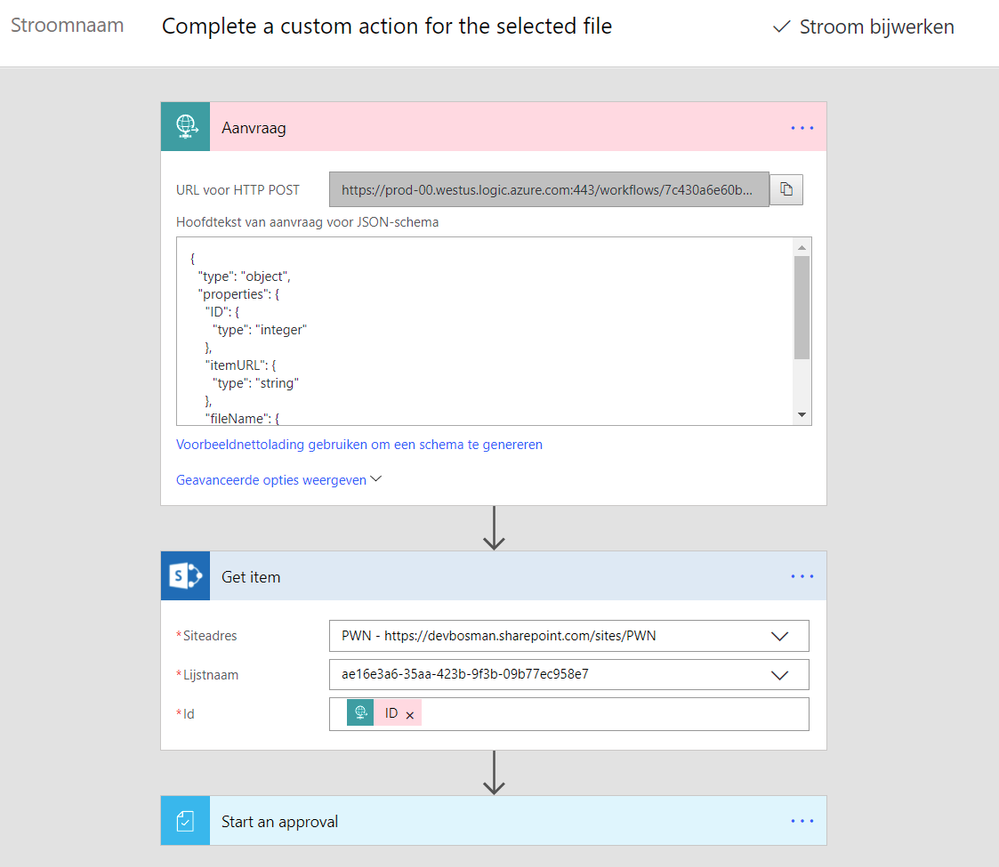999x867 pixels.
Task: Click the SharePoint Get item icon
Action: point(185,576)
